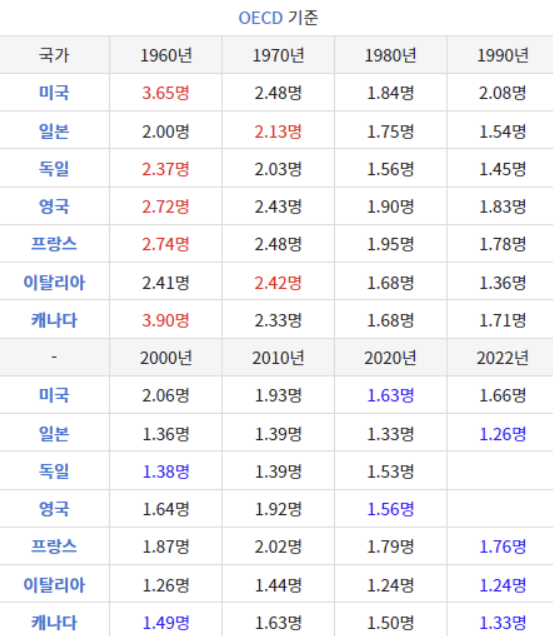Select the red 2.72명 value
The height and width of the screenshot is (636, 553).
click(x=166, y=206)
